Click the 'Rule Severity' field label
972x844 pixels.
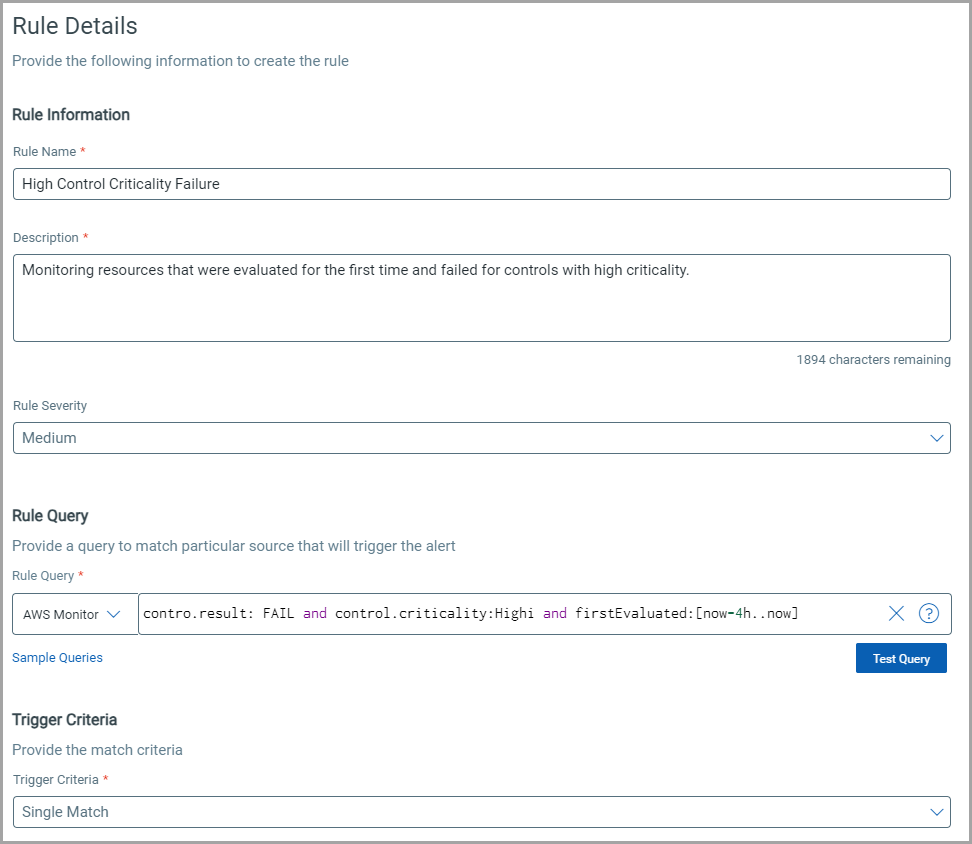tap(50, 405)
